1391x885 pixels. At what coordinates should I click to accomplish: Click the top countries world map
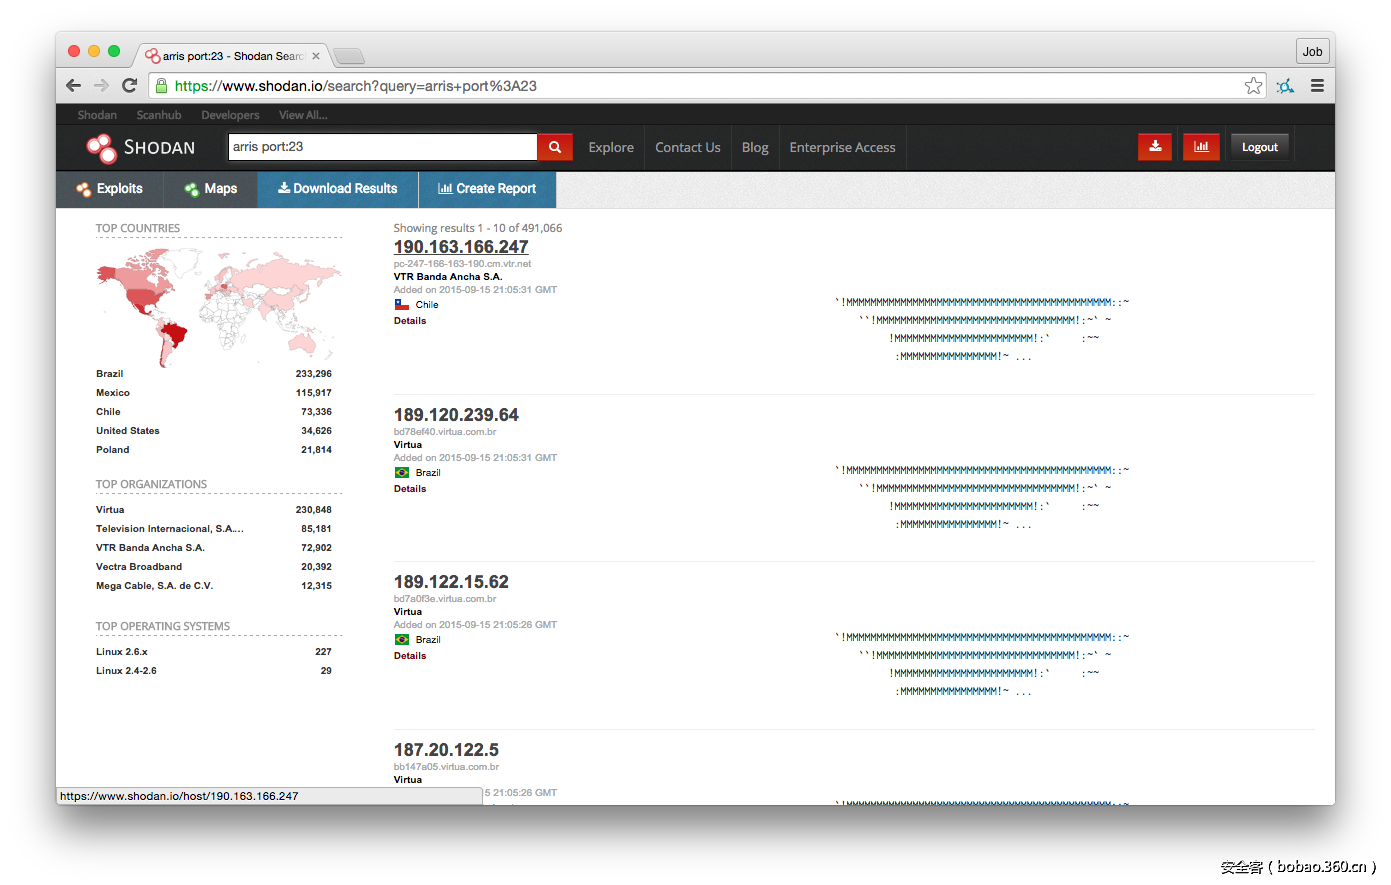coord(219,306)
